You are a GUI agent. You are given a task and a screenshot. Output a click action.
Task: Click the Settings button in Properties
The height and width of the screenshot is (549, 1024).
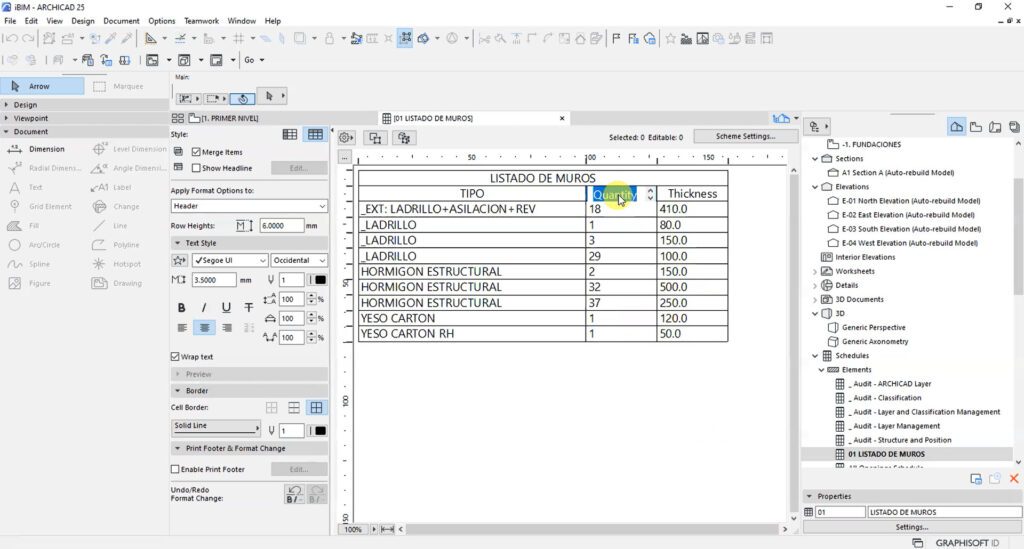(x=912, y=527)
